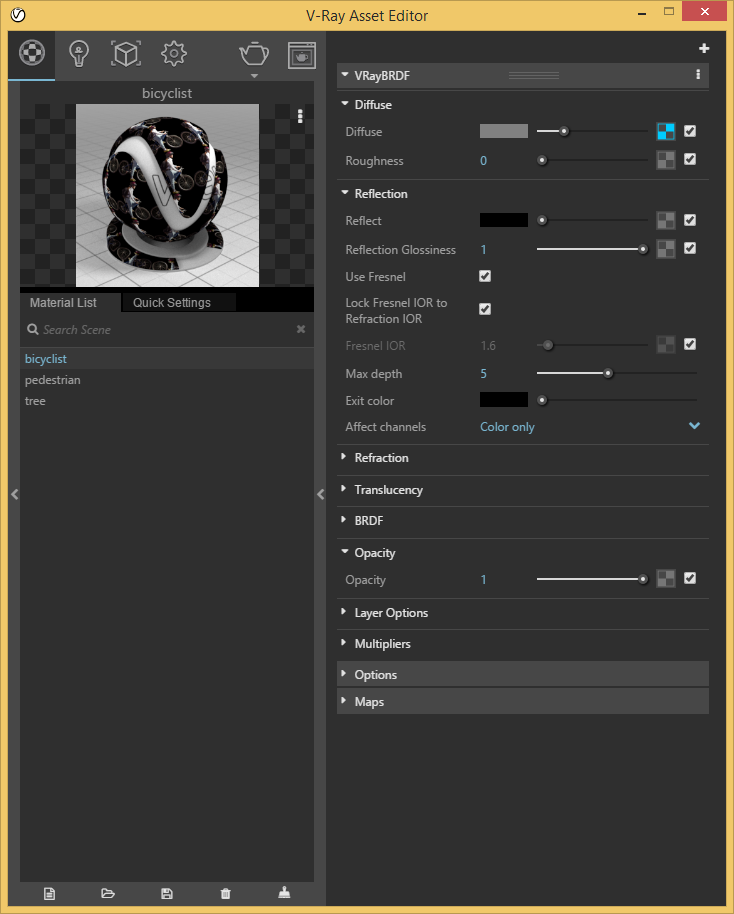Viewport: 734px width, 914px height.
Task: Open render options arrow below the teapot
Action: click(x=254, y=76)
